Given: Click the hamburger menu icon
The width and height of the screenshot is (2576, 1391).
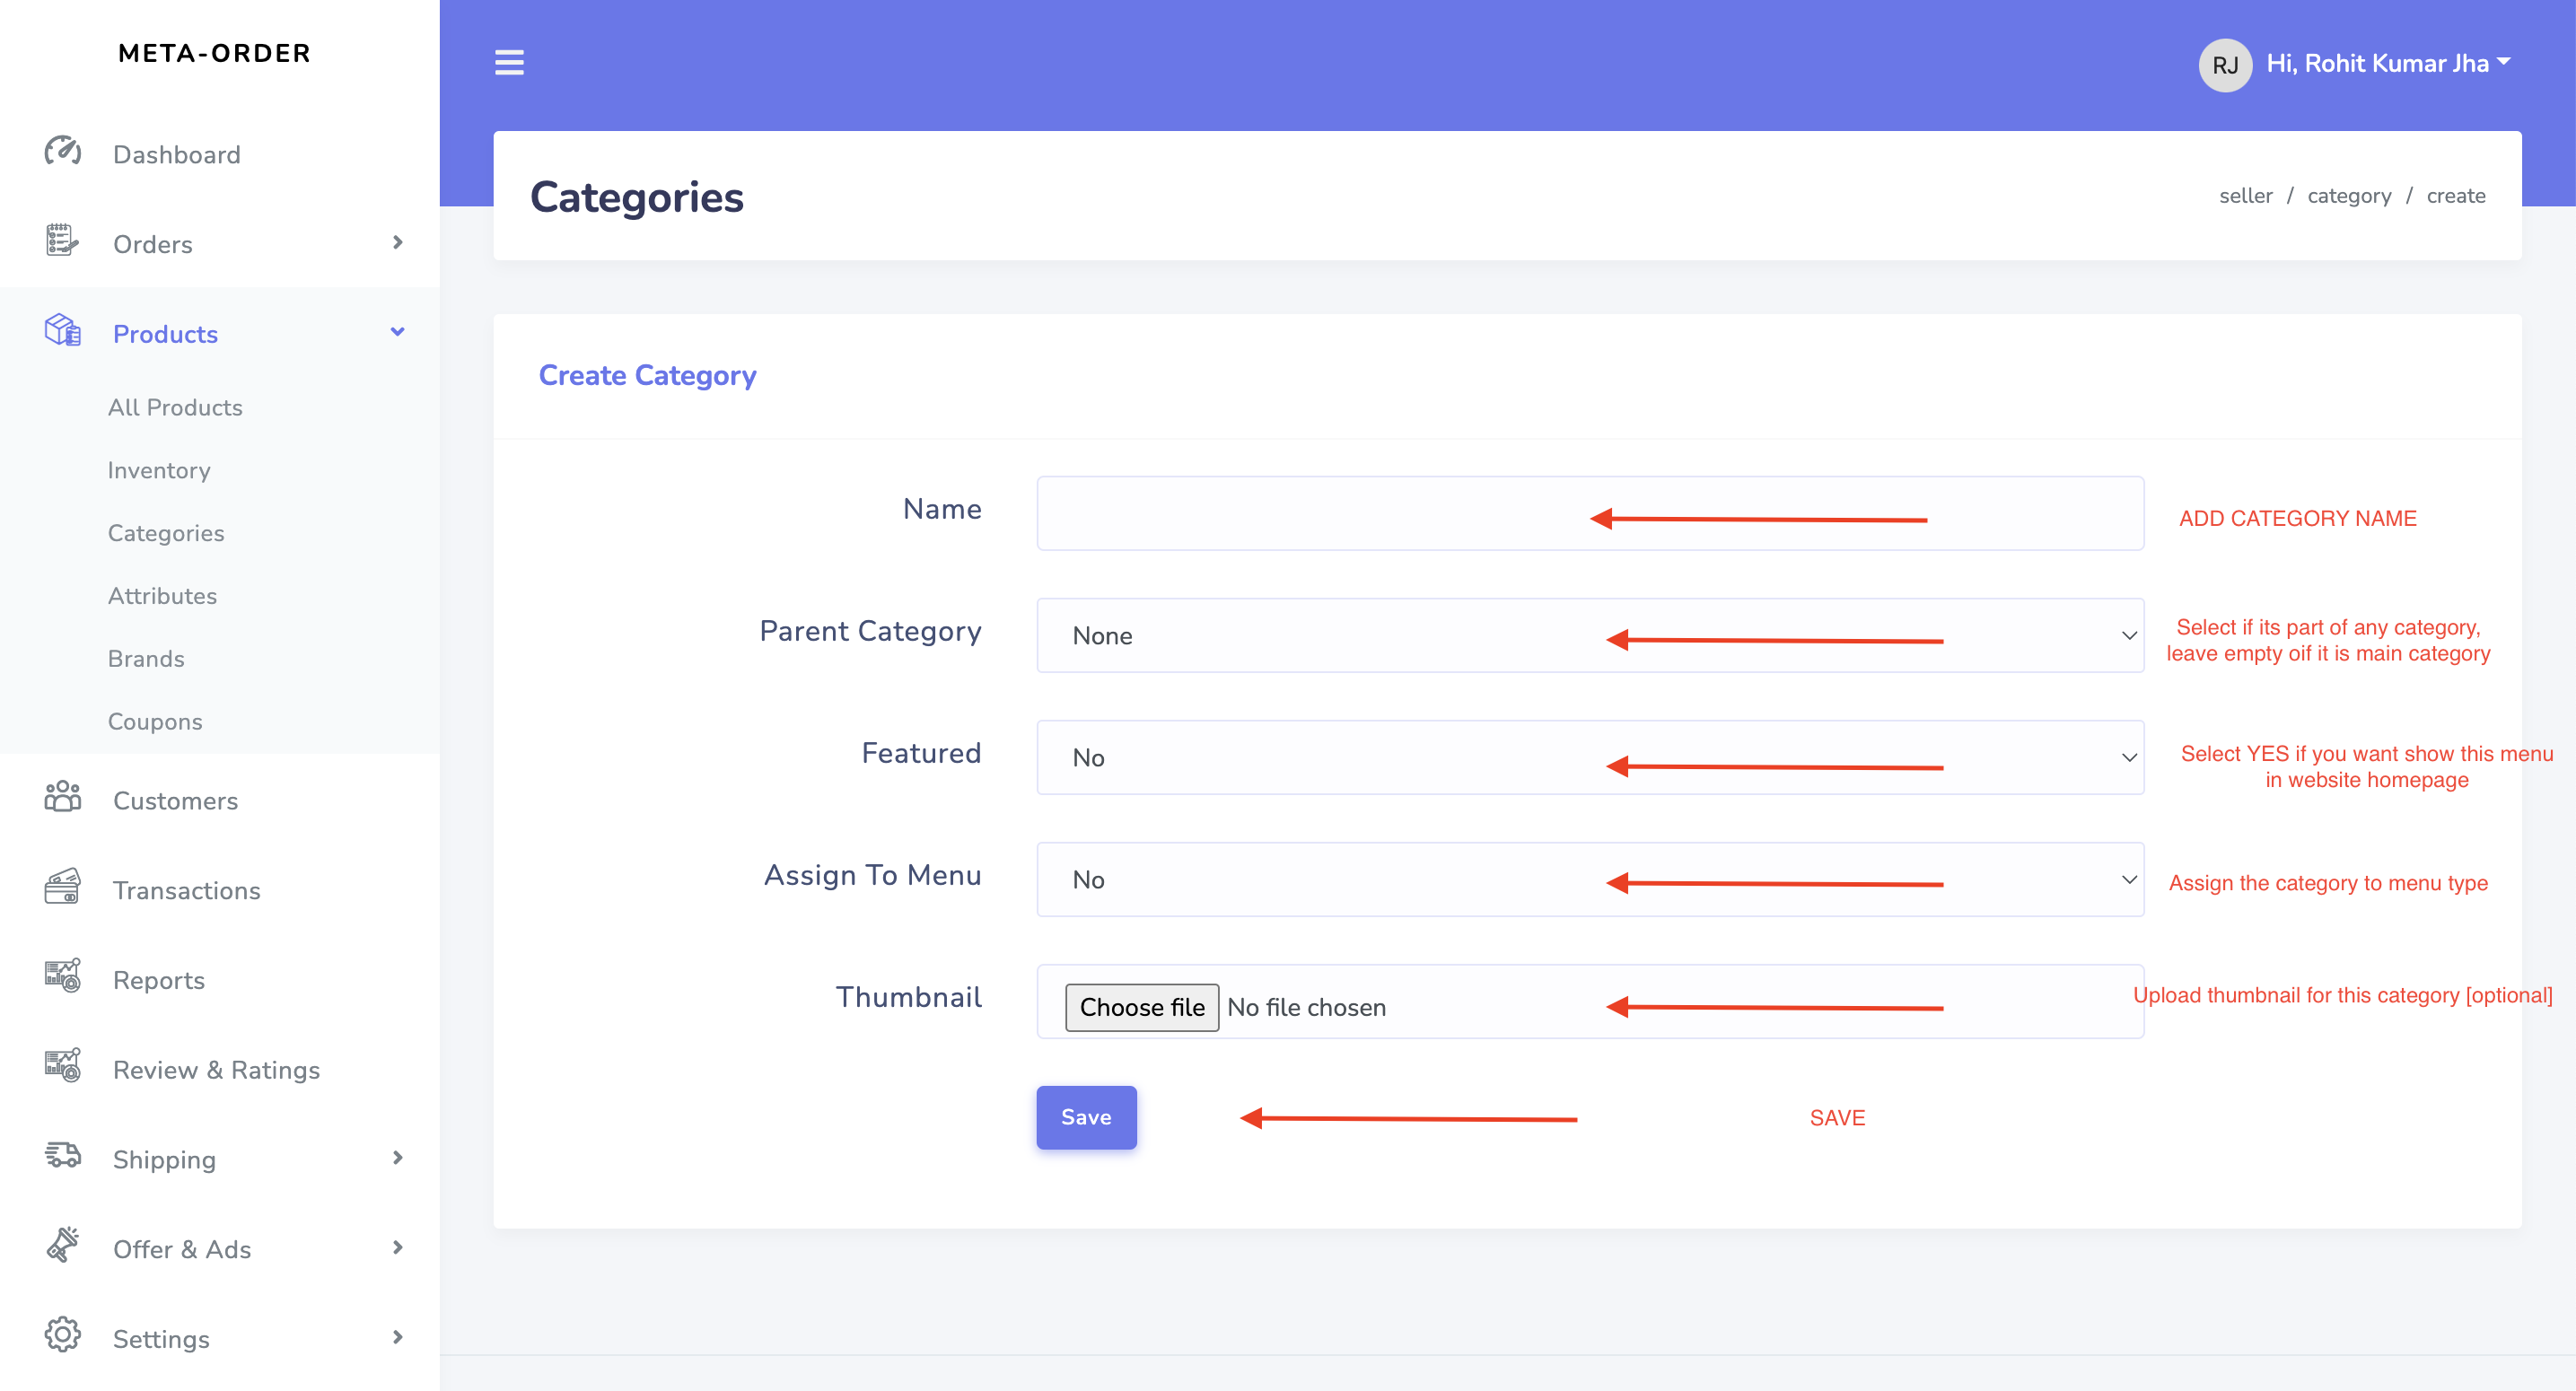Looking at the screenshot, I should click(509, 63).
